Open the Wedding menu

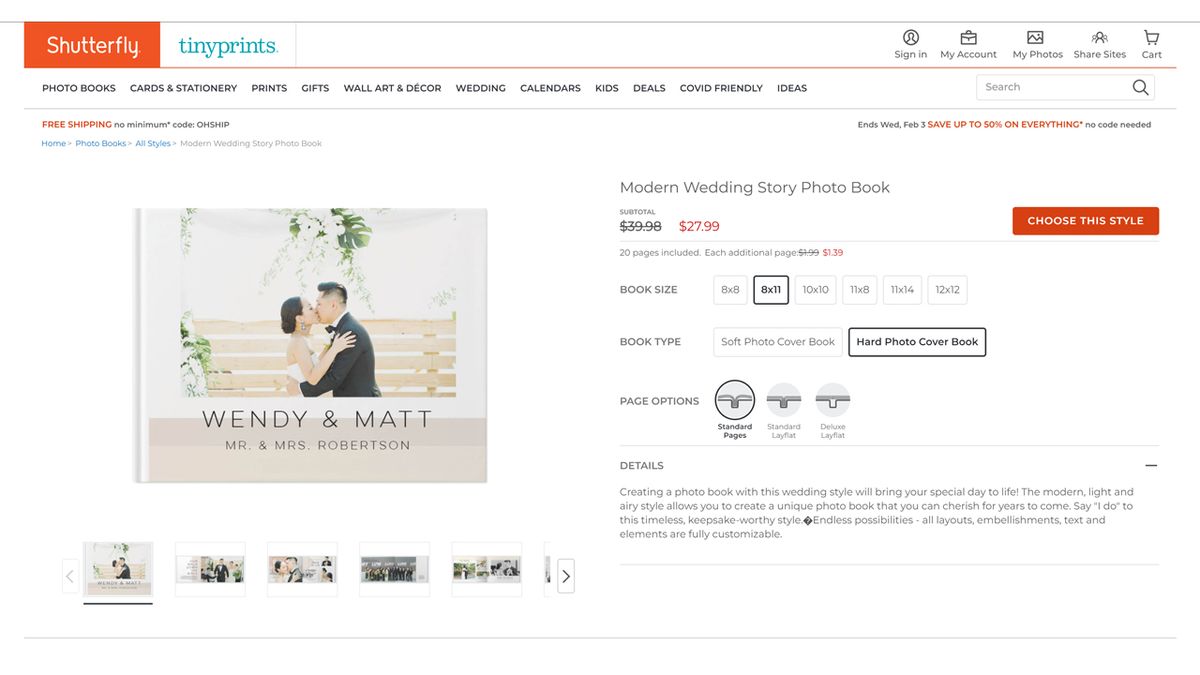tap(481, 88)
